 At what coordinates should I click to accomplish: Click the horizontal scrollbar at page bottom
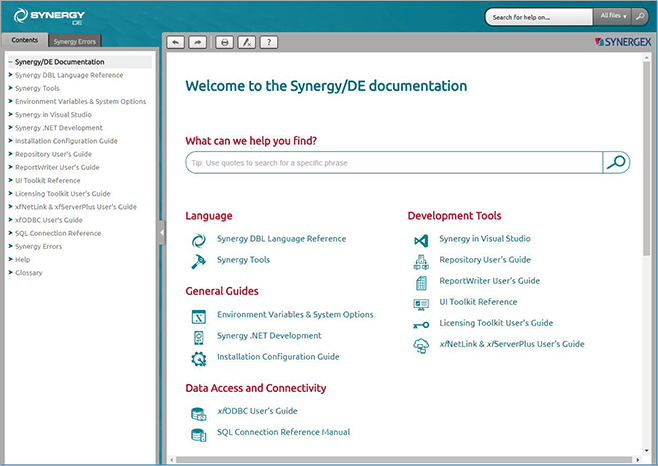click(x=404, y=460)
